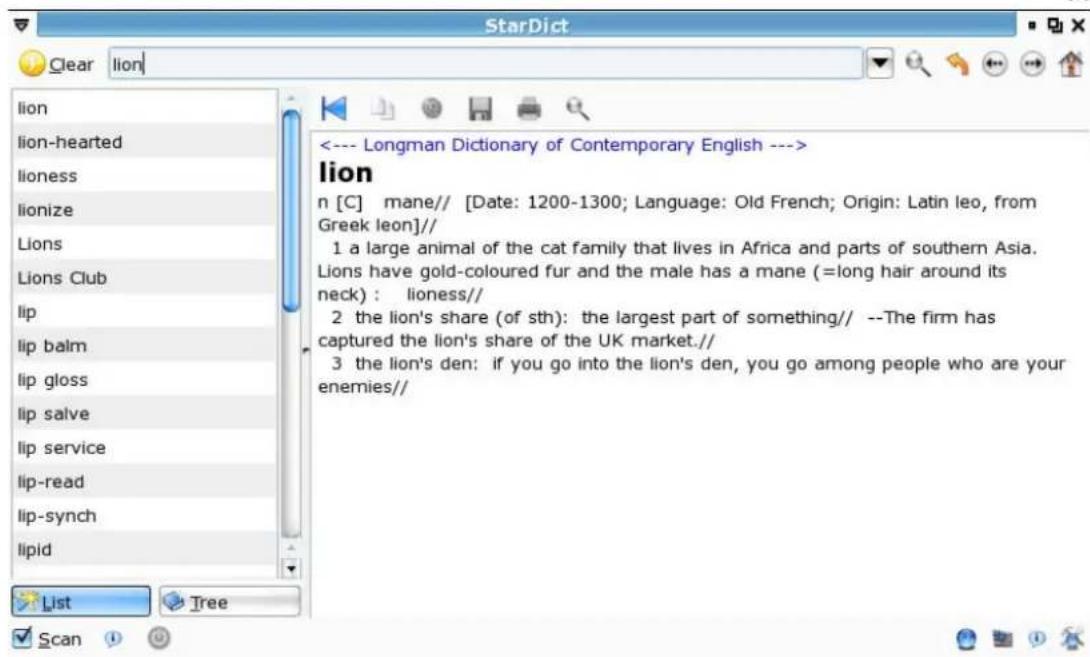Select 'Lions Club' in word list

pyautogui.click(x=144, y=279)
